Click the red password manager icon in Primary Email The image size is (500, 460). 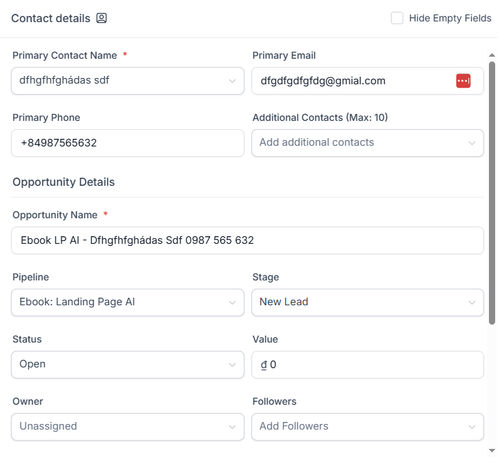[x=463, y=81]
